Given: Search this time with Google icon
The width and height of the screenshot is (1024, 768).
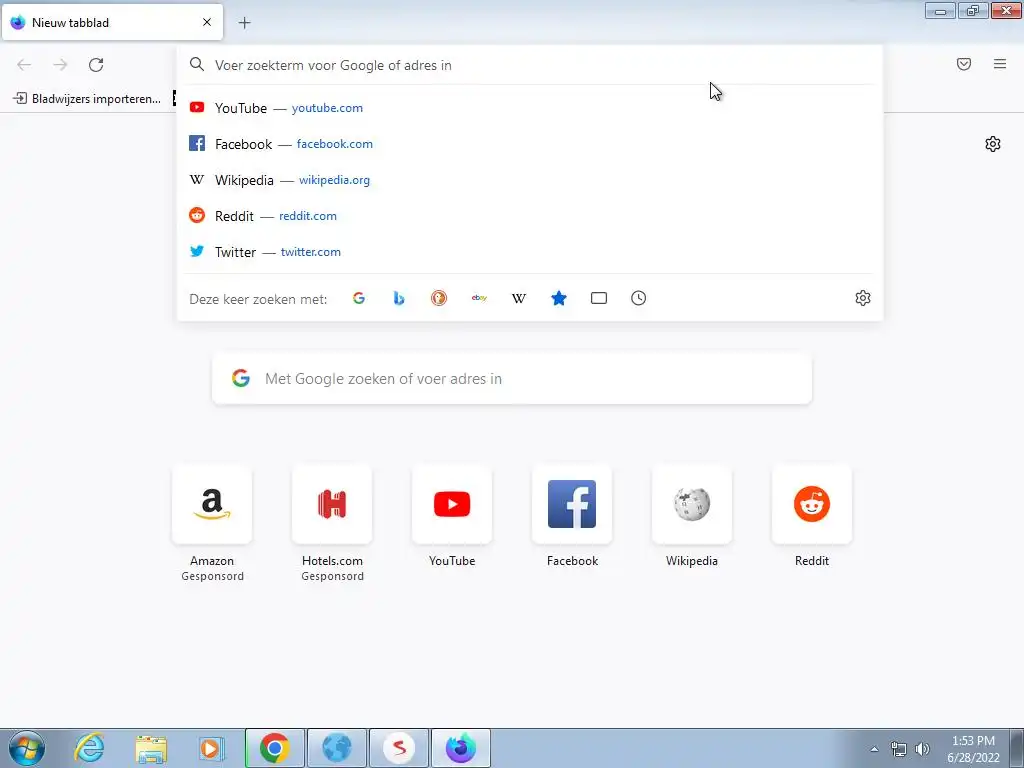Looking at the screenshot, I should pyautogui.click(x=359, y=298).
